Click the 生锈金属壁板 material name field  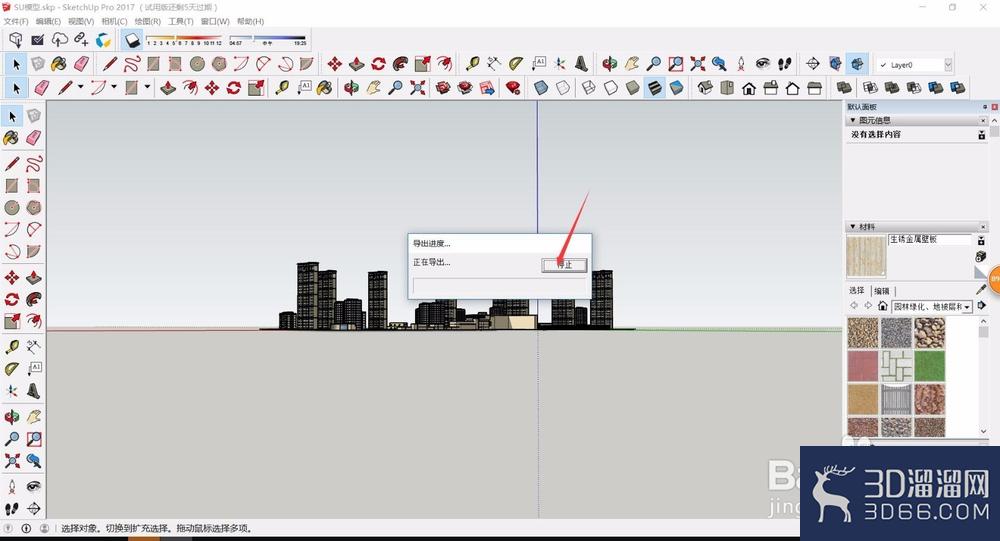[930, 240]
